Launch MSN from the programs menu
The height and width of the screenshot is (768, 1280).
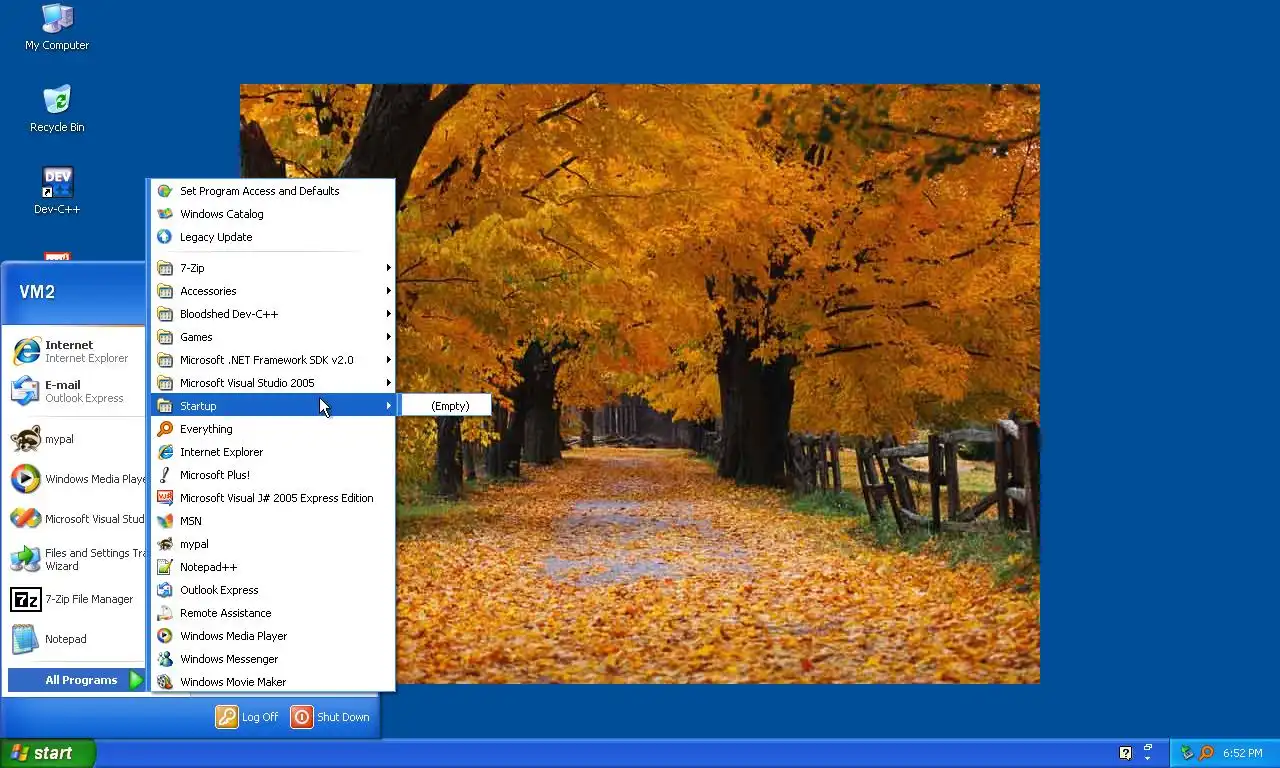pos(272,521)
